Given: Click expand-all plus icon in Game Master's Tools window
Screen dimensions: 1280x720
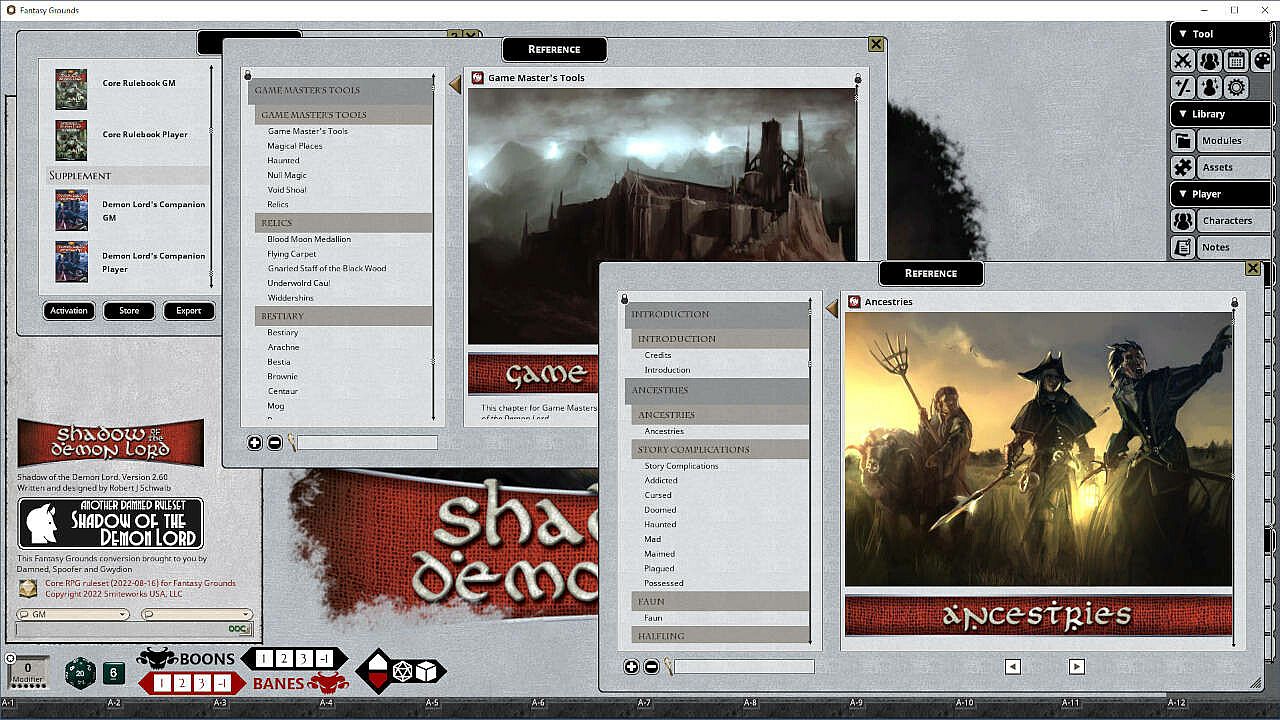Looking at the screenshot, I should point(254,443).
